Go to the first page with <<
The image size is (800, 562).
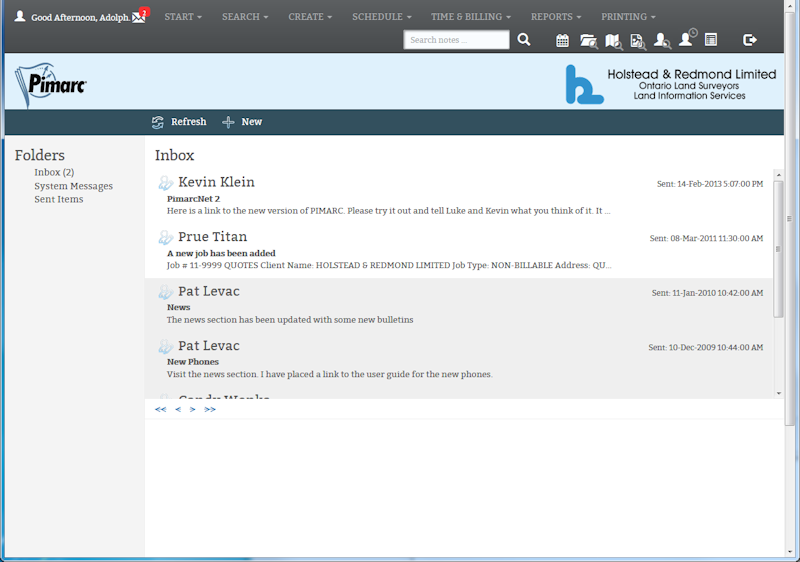[x=160, y=410]
